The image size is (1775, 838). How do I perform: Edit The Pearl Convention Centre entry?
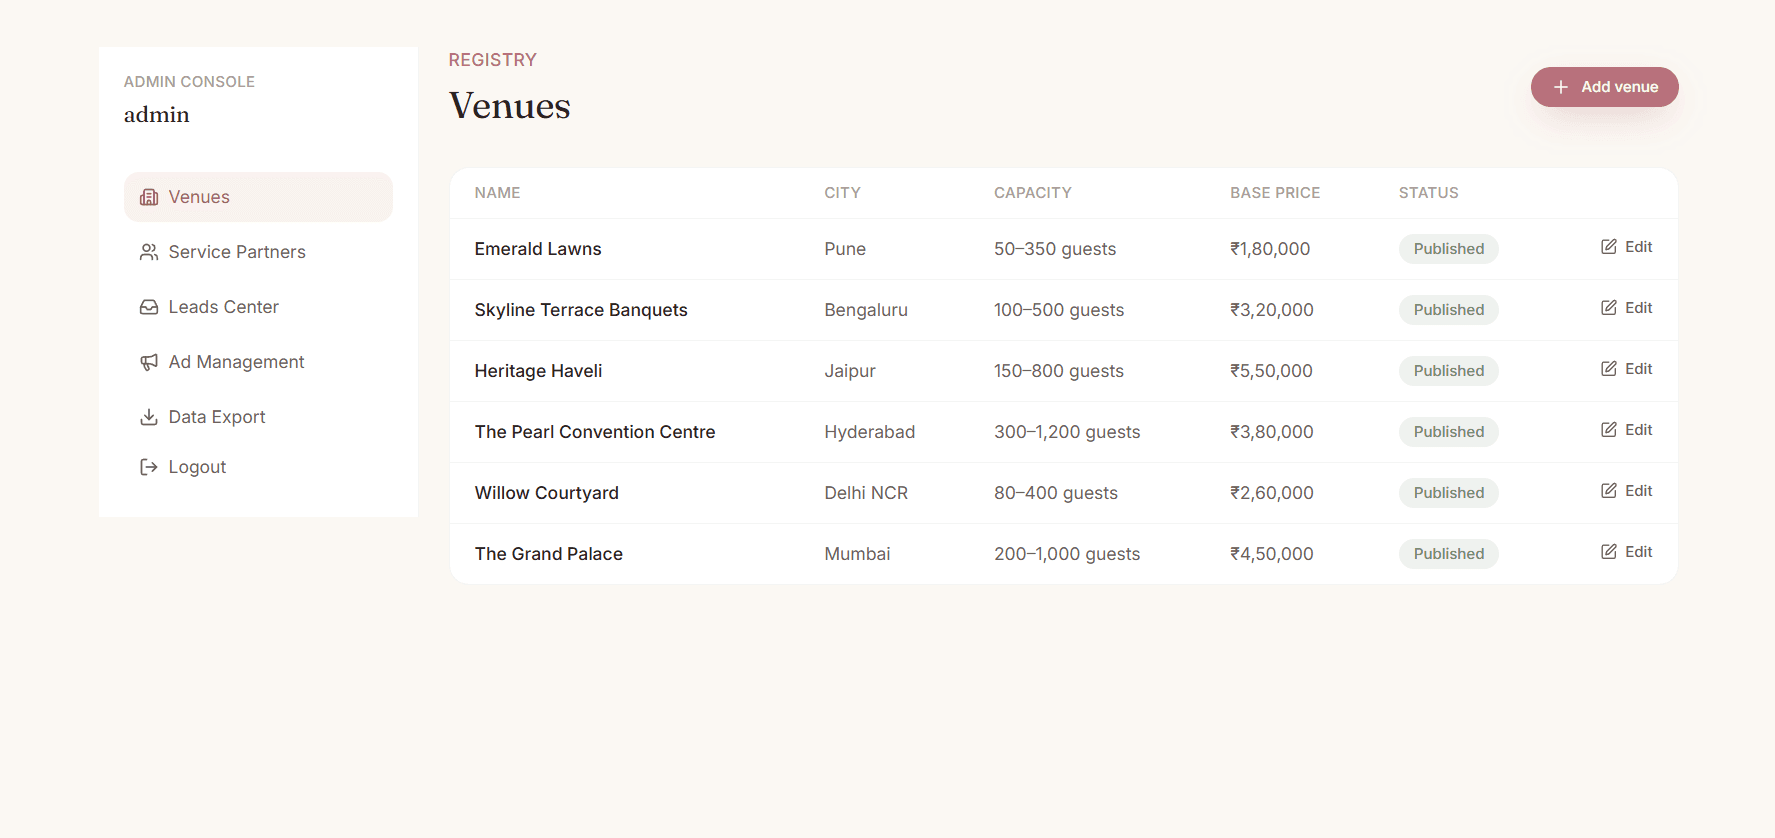pos(1626,430)
